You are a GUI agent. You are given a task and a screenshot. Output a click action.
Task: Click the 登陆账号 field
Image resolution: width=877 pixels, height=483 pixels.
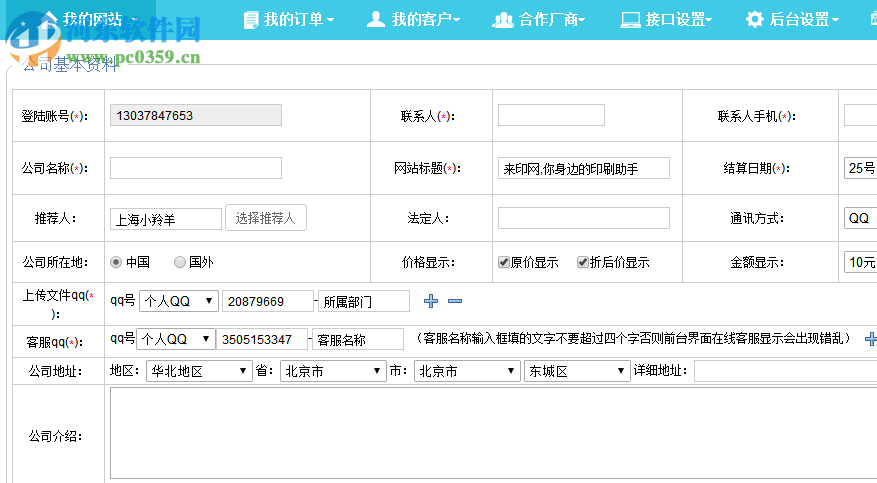[196, 115]
